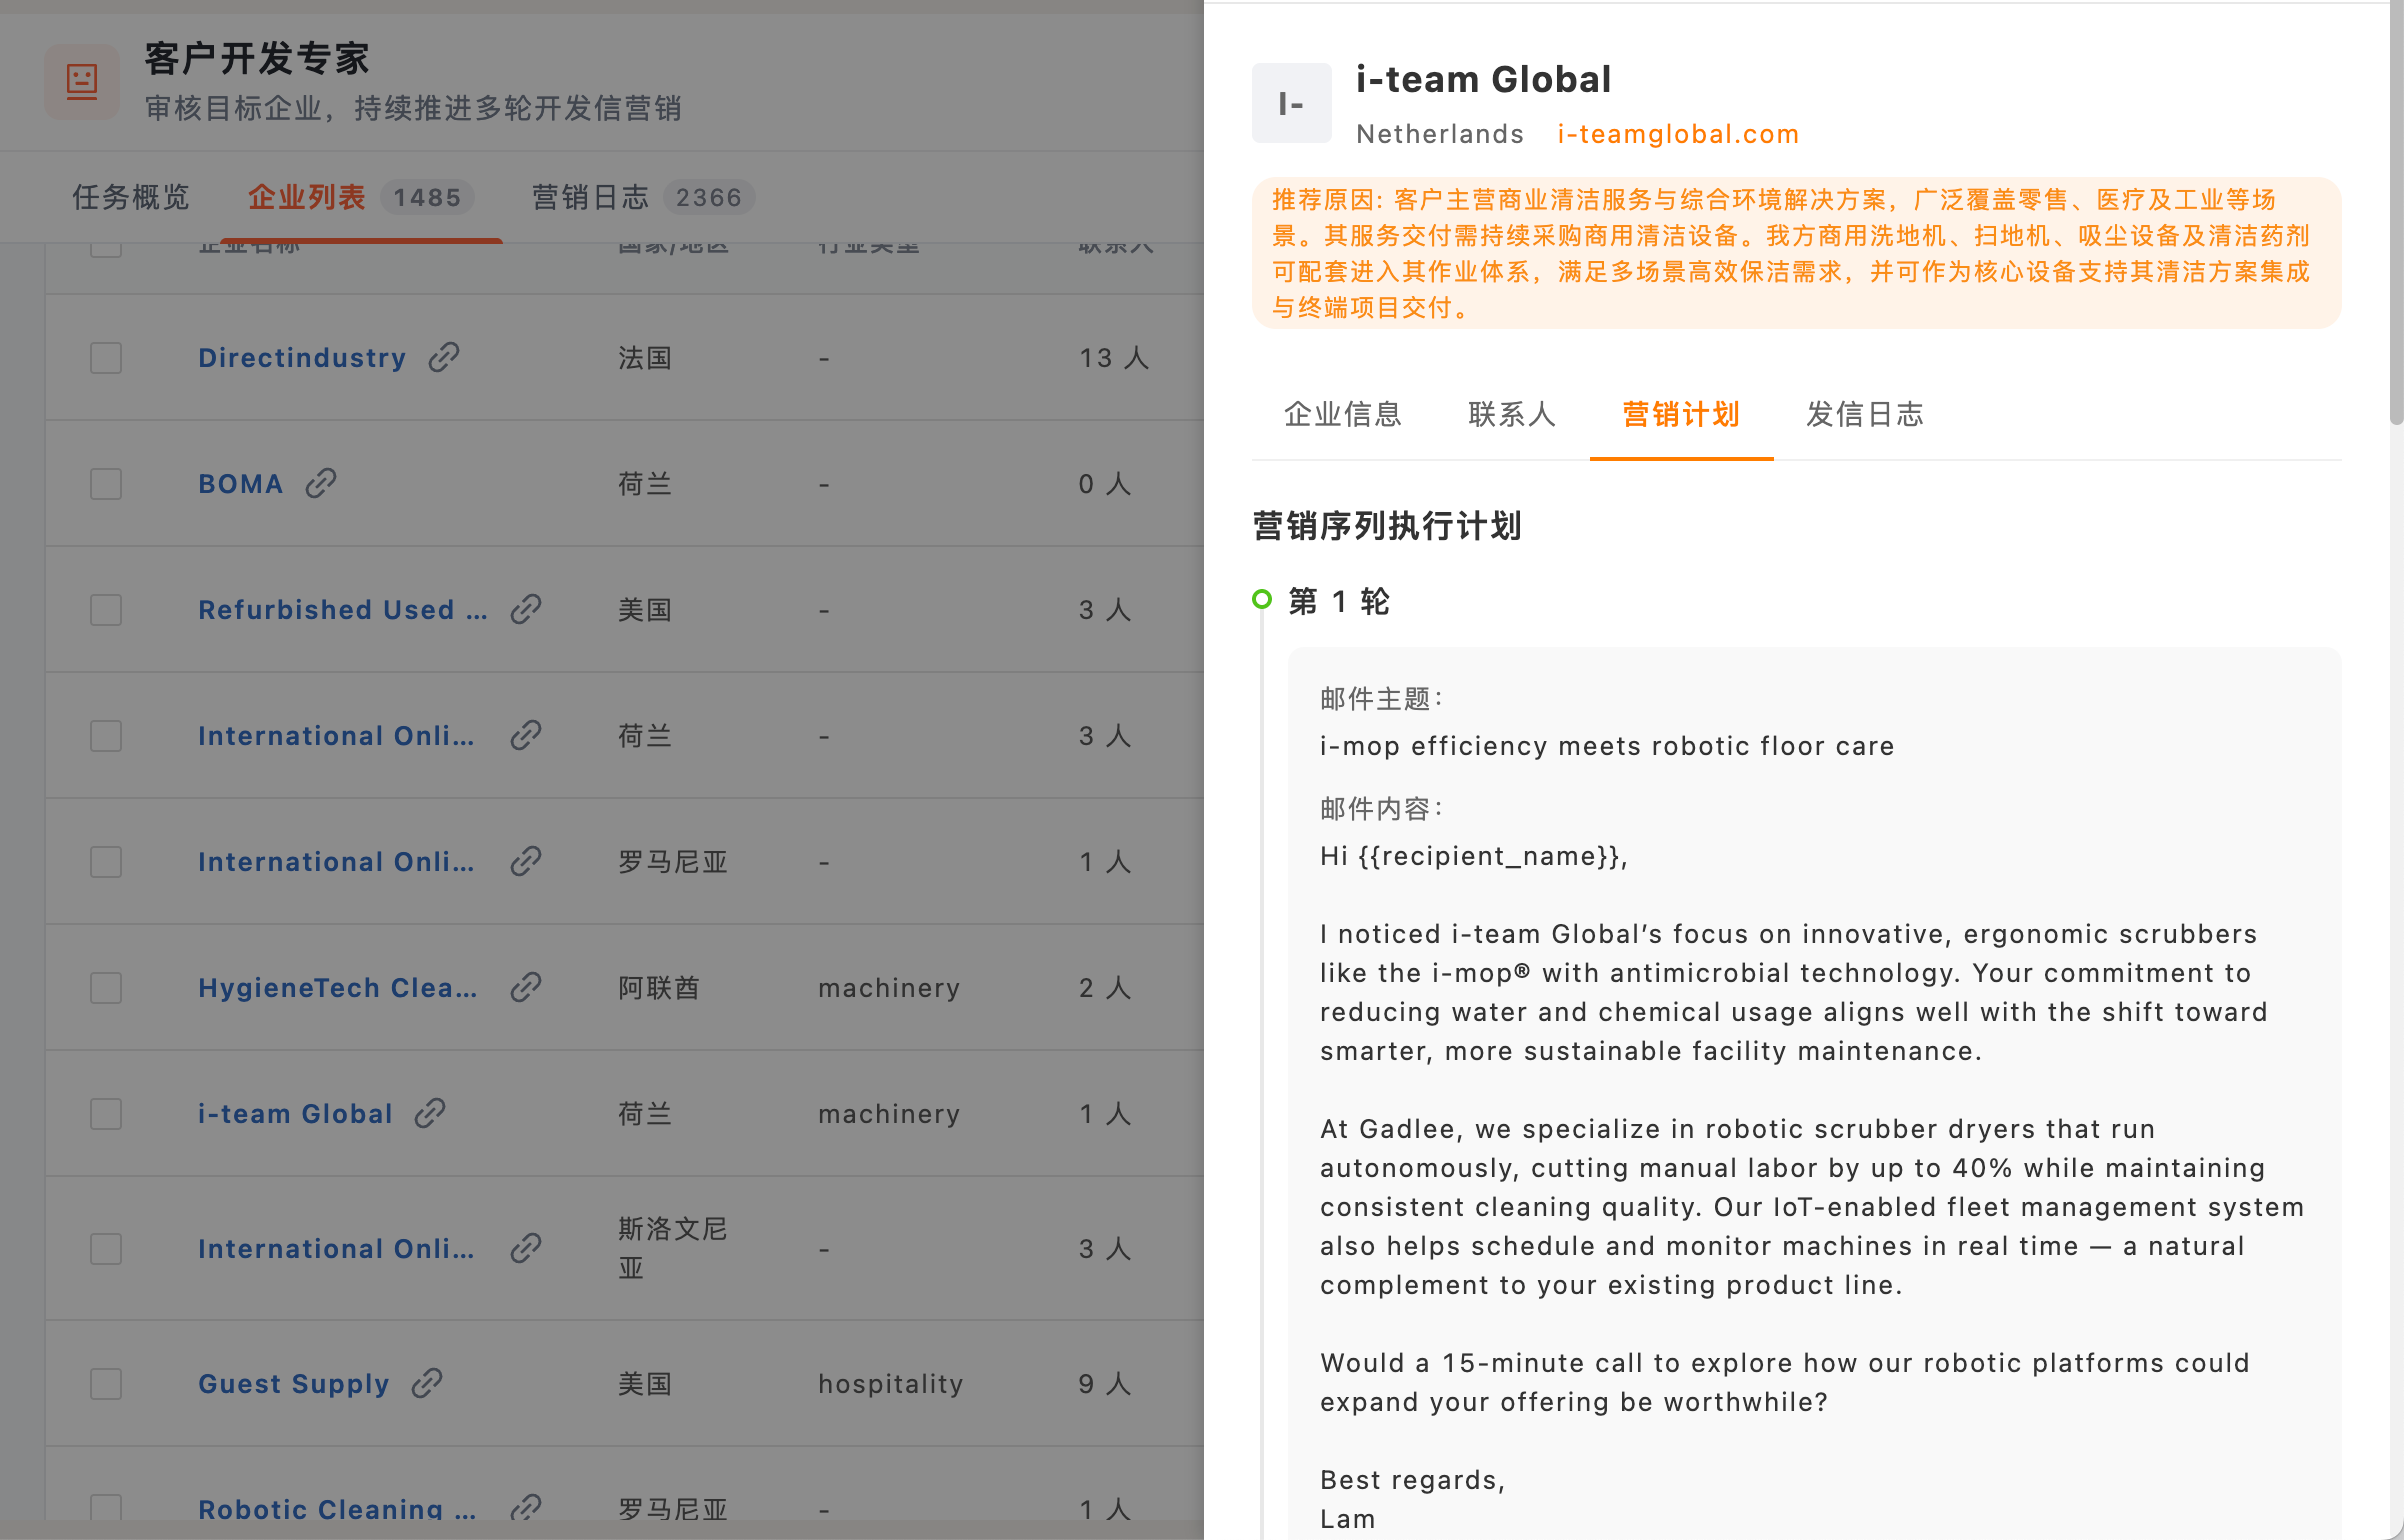Open the BOMA company name link
2404x1540 pixels.
click(x=241, y=483)
